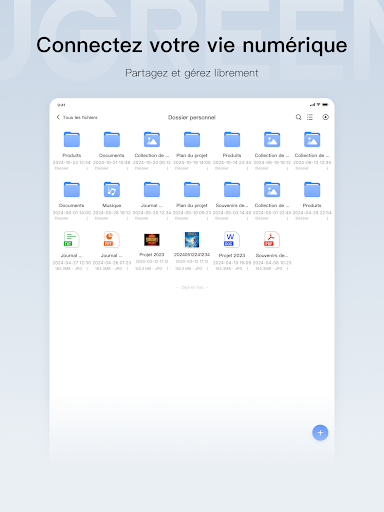384x512 pixels.
Task: Open the Projet 2023 DOC Word file
Action: 232,240
